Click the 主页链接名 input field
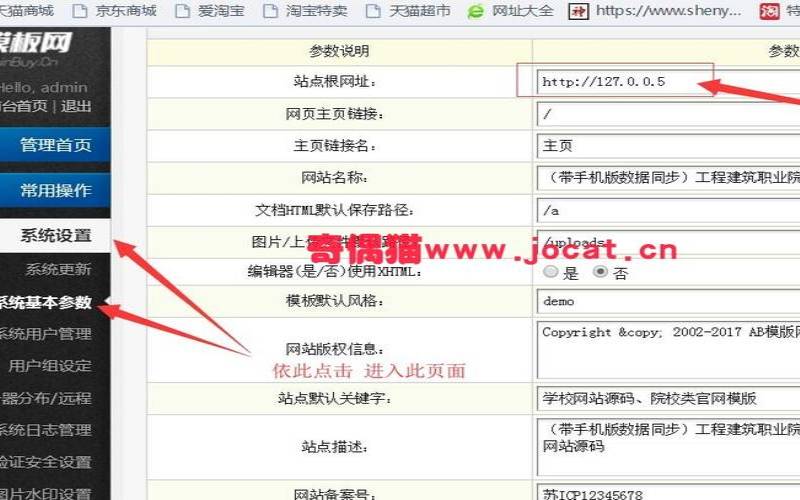The width and height of the screenshot is (800, 500). [668, 146]
